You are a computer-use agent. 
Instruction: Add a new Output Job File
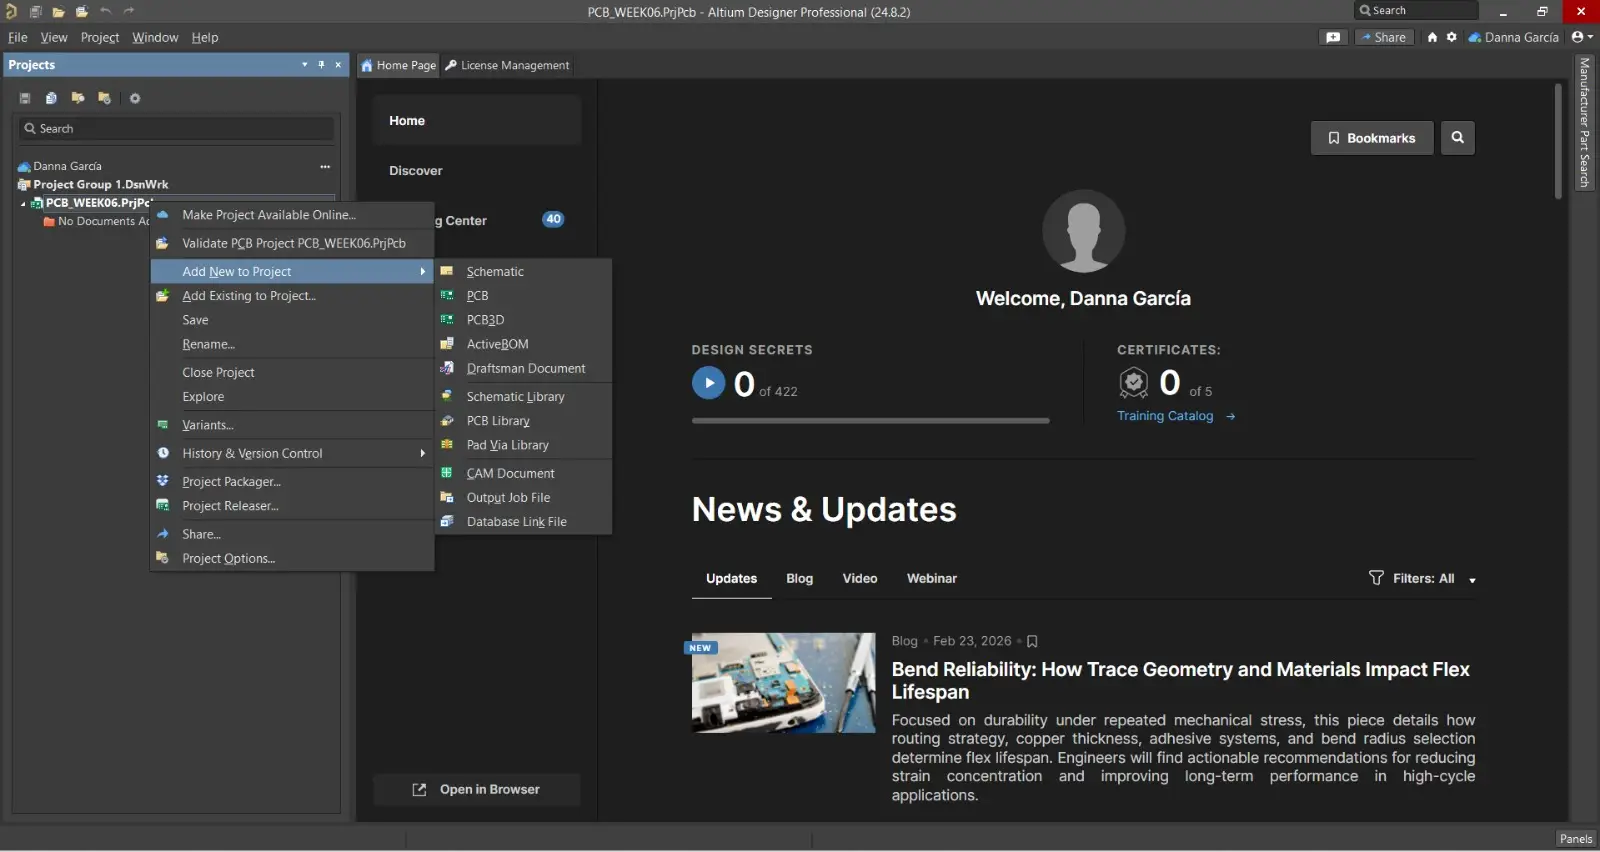(523, 498)
